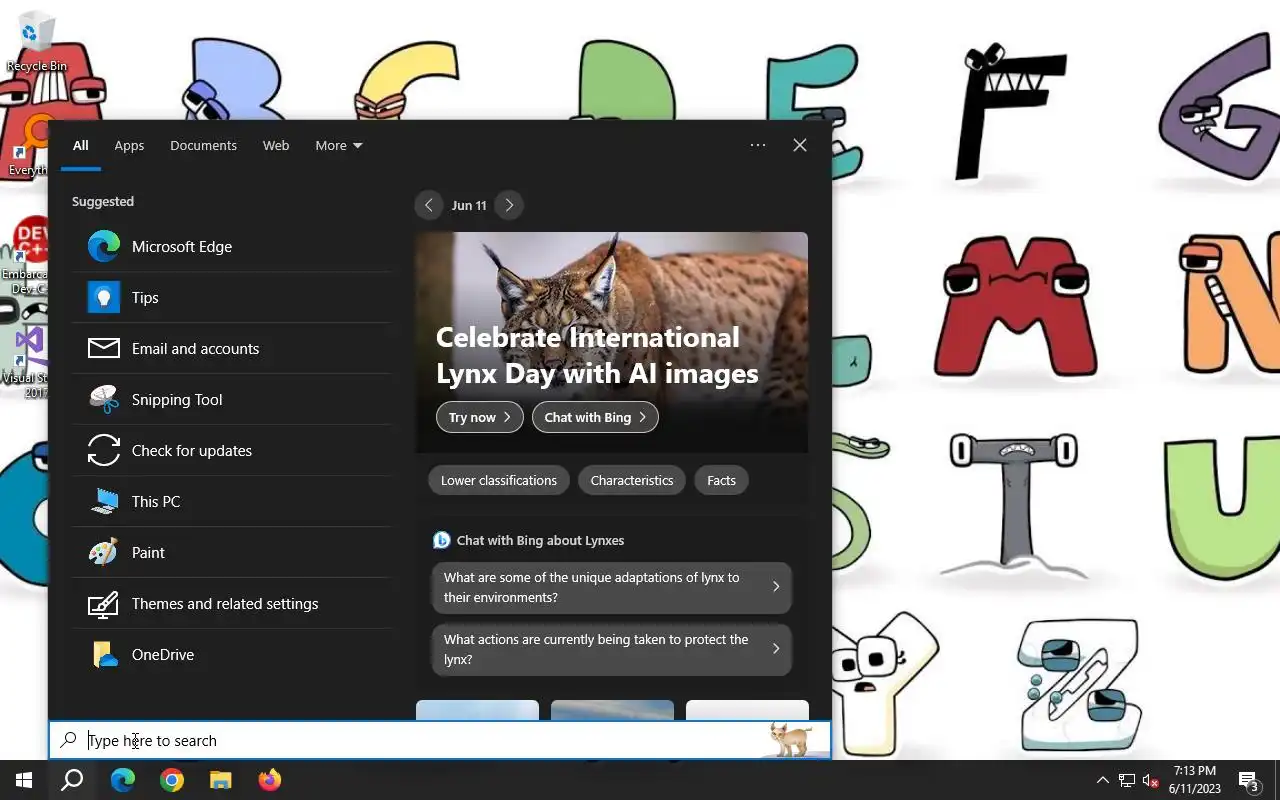Select the Lower classifications chip
1280x800 pixels.
(x=499, y=480)
